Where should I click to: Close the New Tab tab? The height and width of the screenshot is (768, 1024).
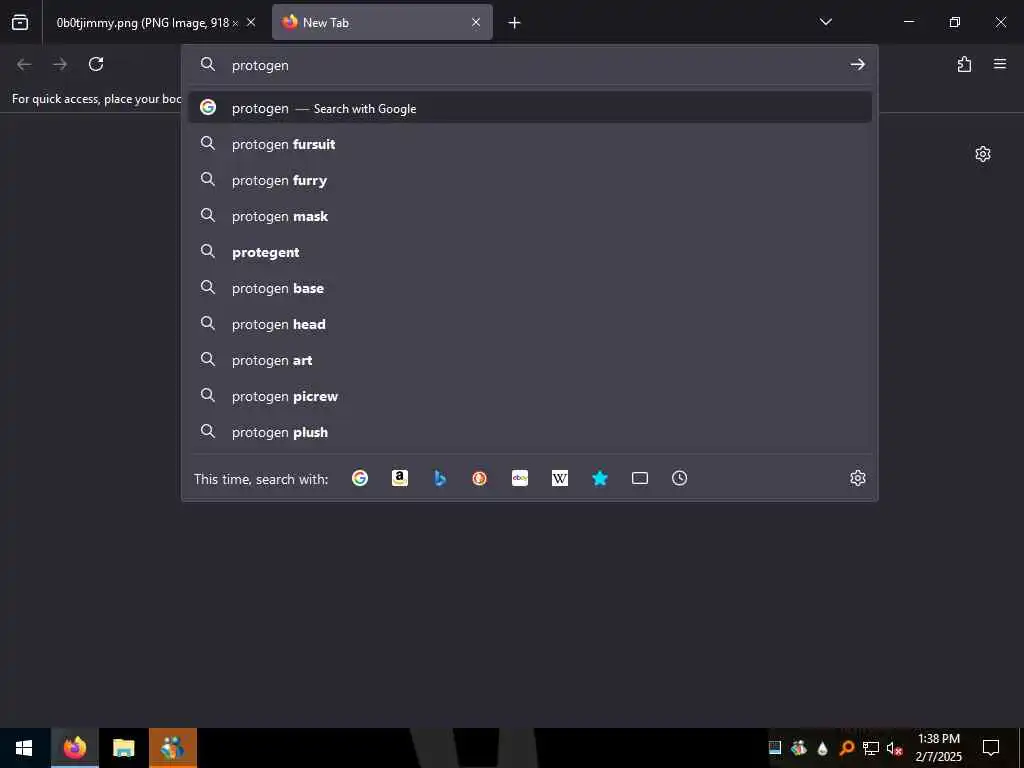click(x=476, y=23)
